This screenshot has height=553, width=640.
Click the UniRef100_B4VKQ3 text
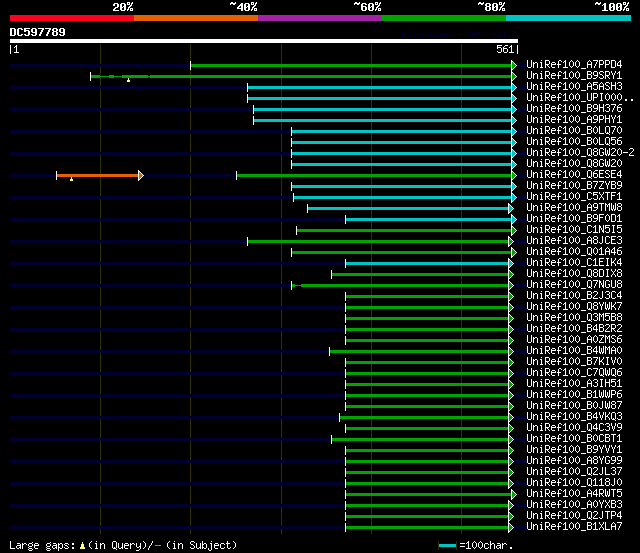(574, 417)
